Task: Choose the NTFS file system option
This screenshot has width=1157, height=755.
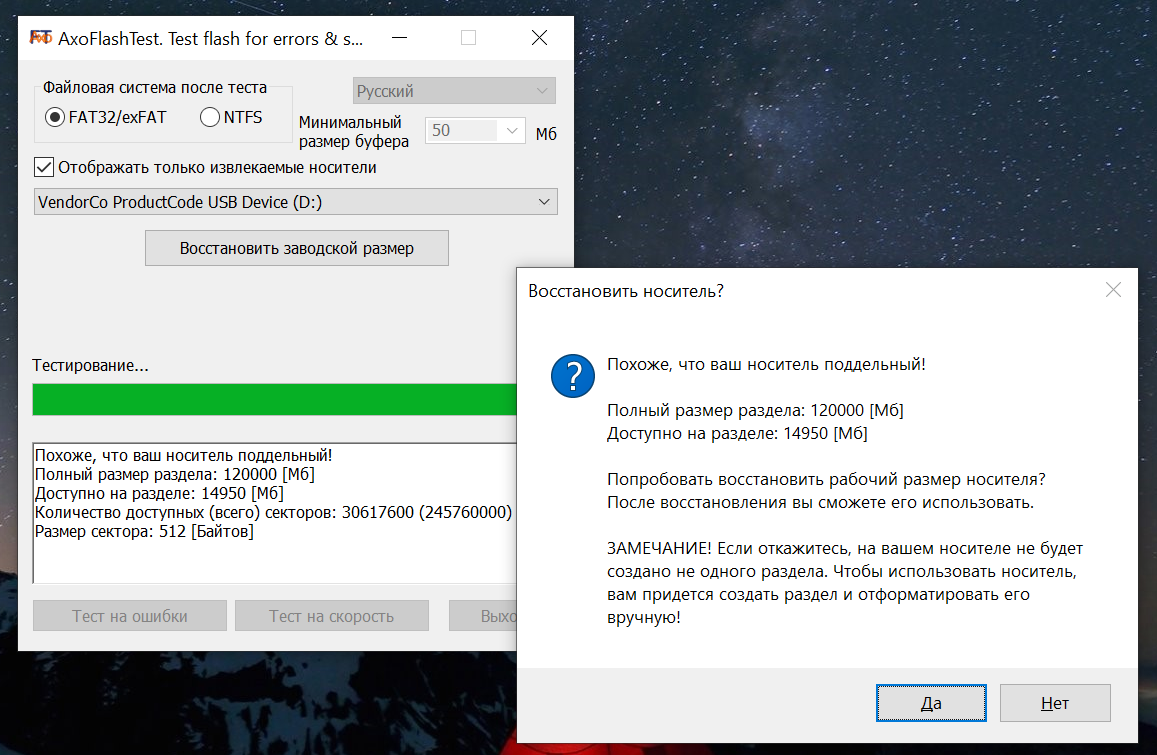Action: [210, 118]
